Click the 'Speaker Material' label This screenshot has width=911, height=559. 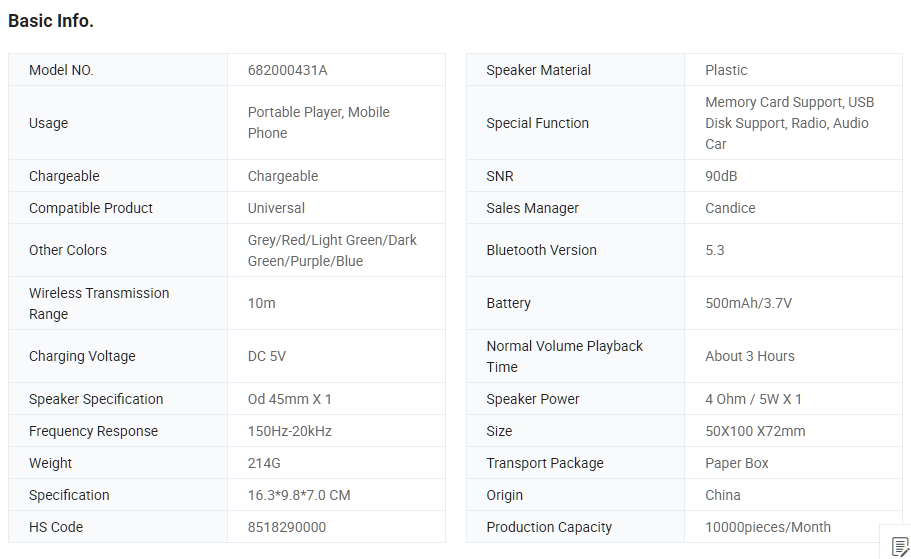pyautogui.click(x=539, y=70)
